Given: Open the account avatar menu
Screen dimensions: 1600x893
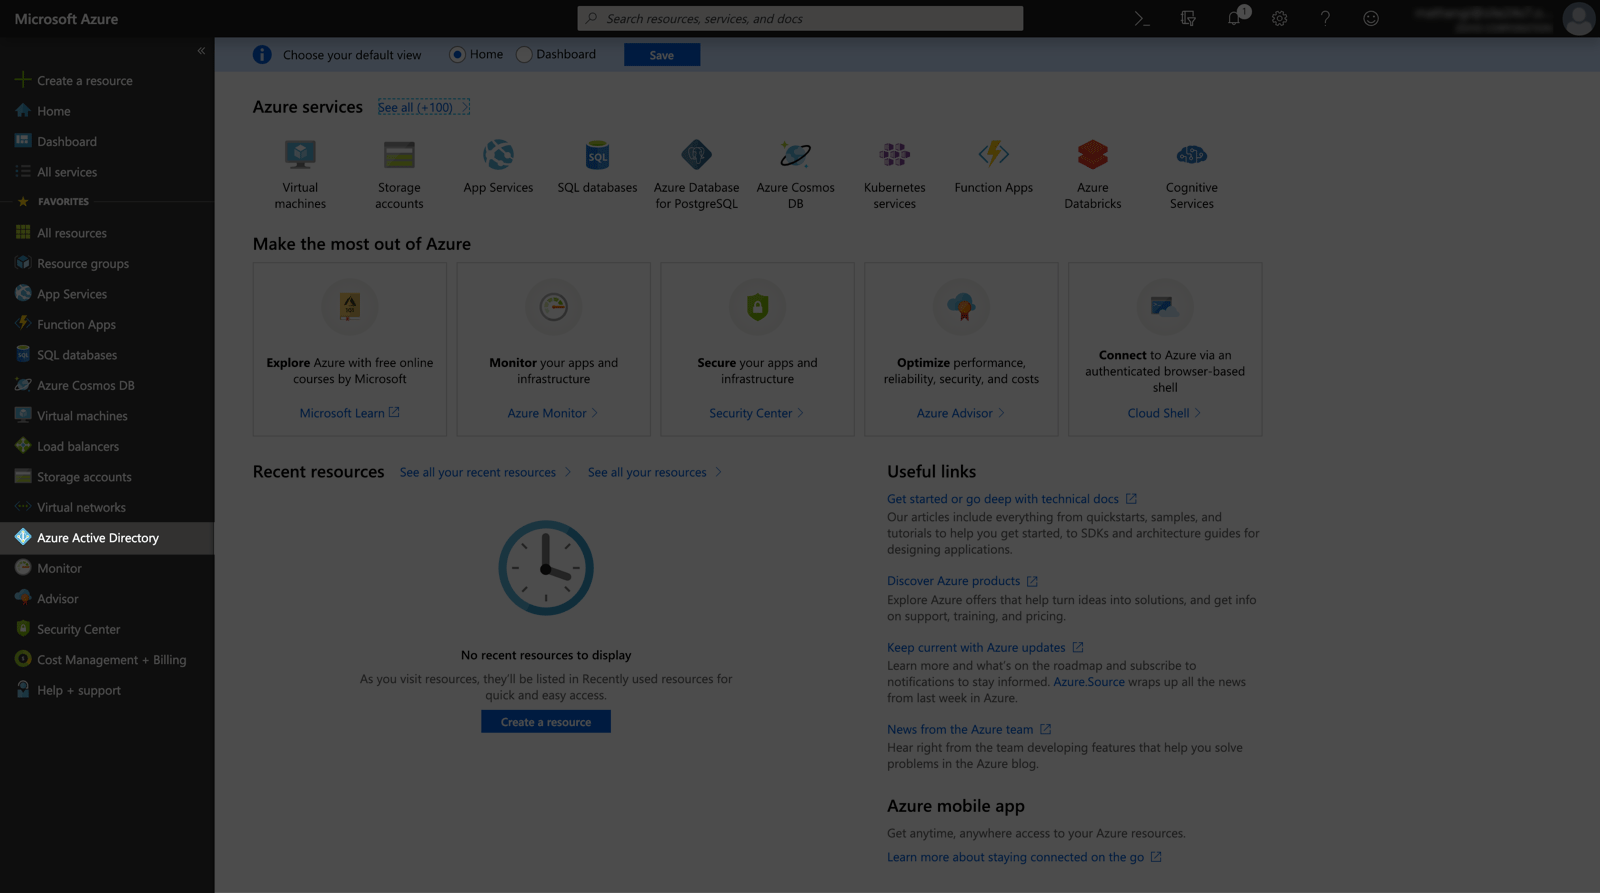Looking at the screenshot, I should click(1578, 18).
